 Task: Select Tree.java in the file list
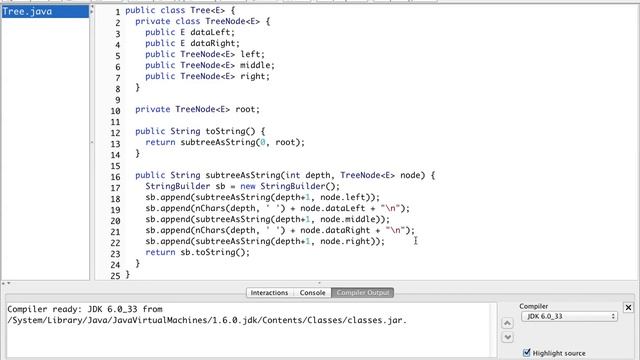pos(45,11)
